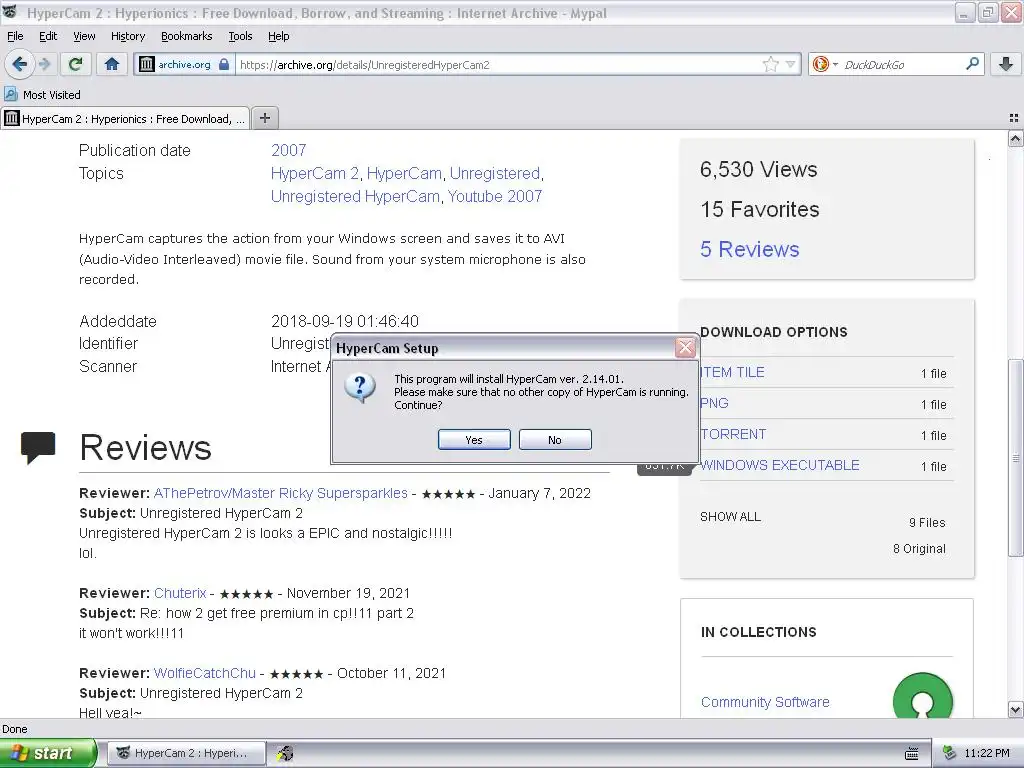Open the downloads arrow button
The image size is (1024, 768).
point(1006,64)
